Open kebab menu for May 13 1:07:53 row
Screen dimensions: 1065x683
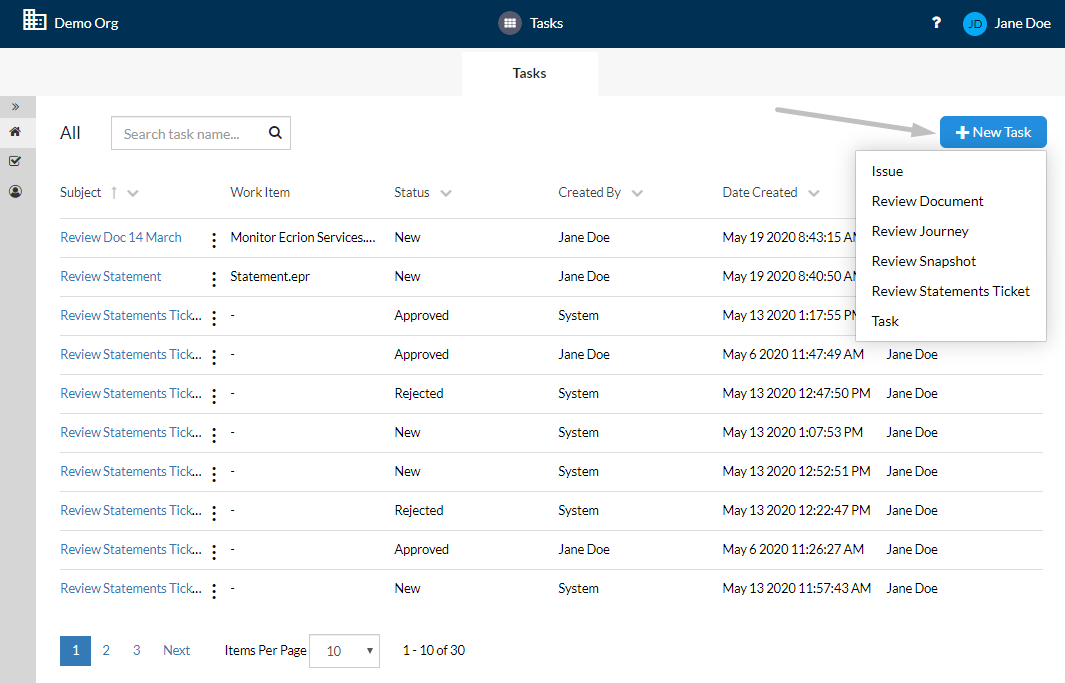point(214,435)
